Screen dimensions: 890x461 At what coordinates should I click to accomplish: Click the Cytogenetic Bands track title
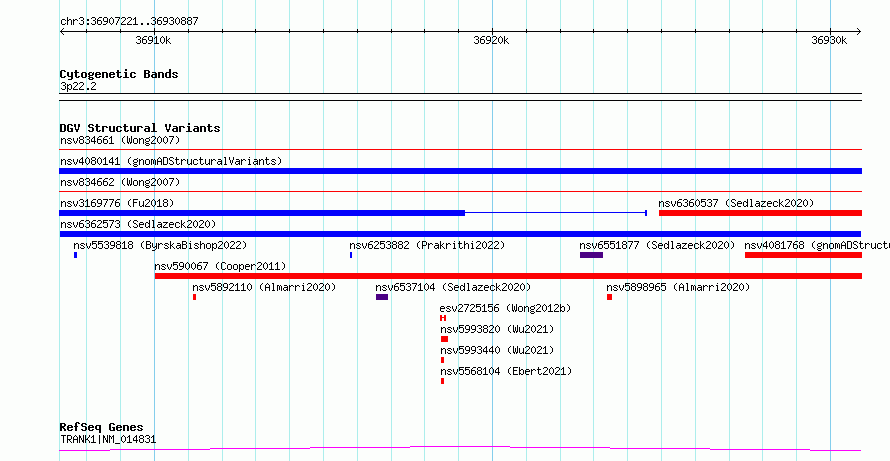[119, 74]
